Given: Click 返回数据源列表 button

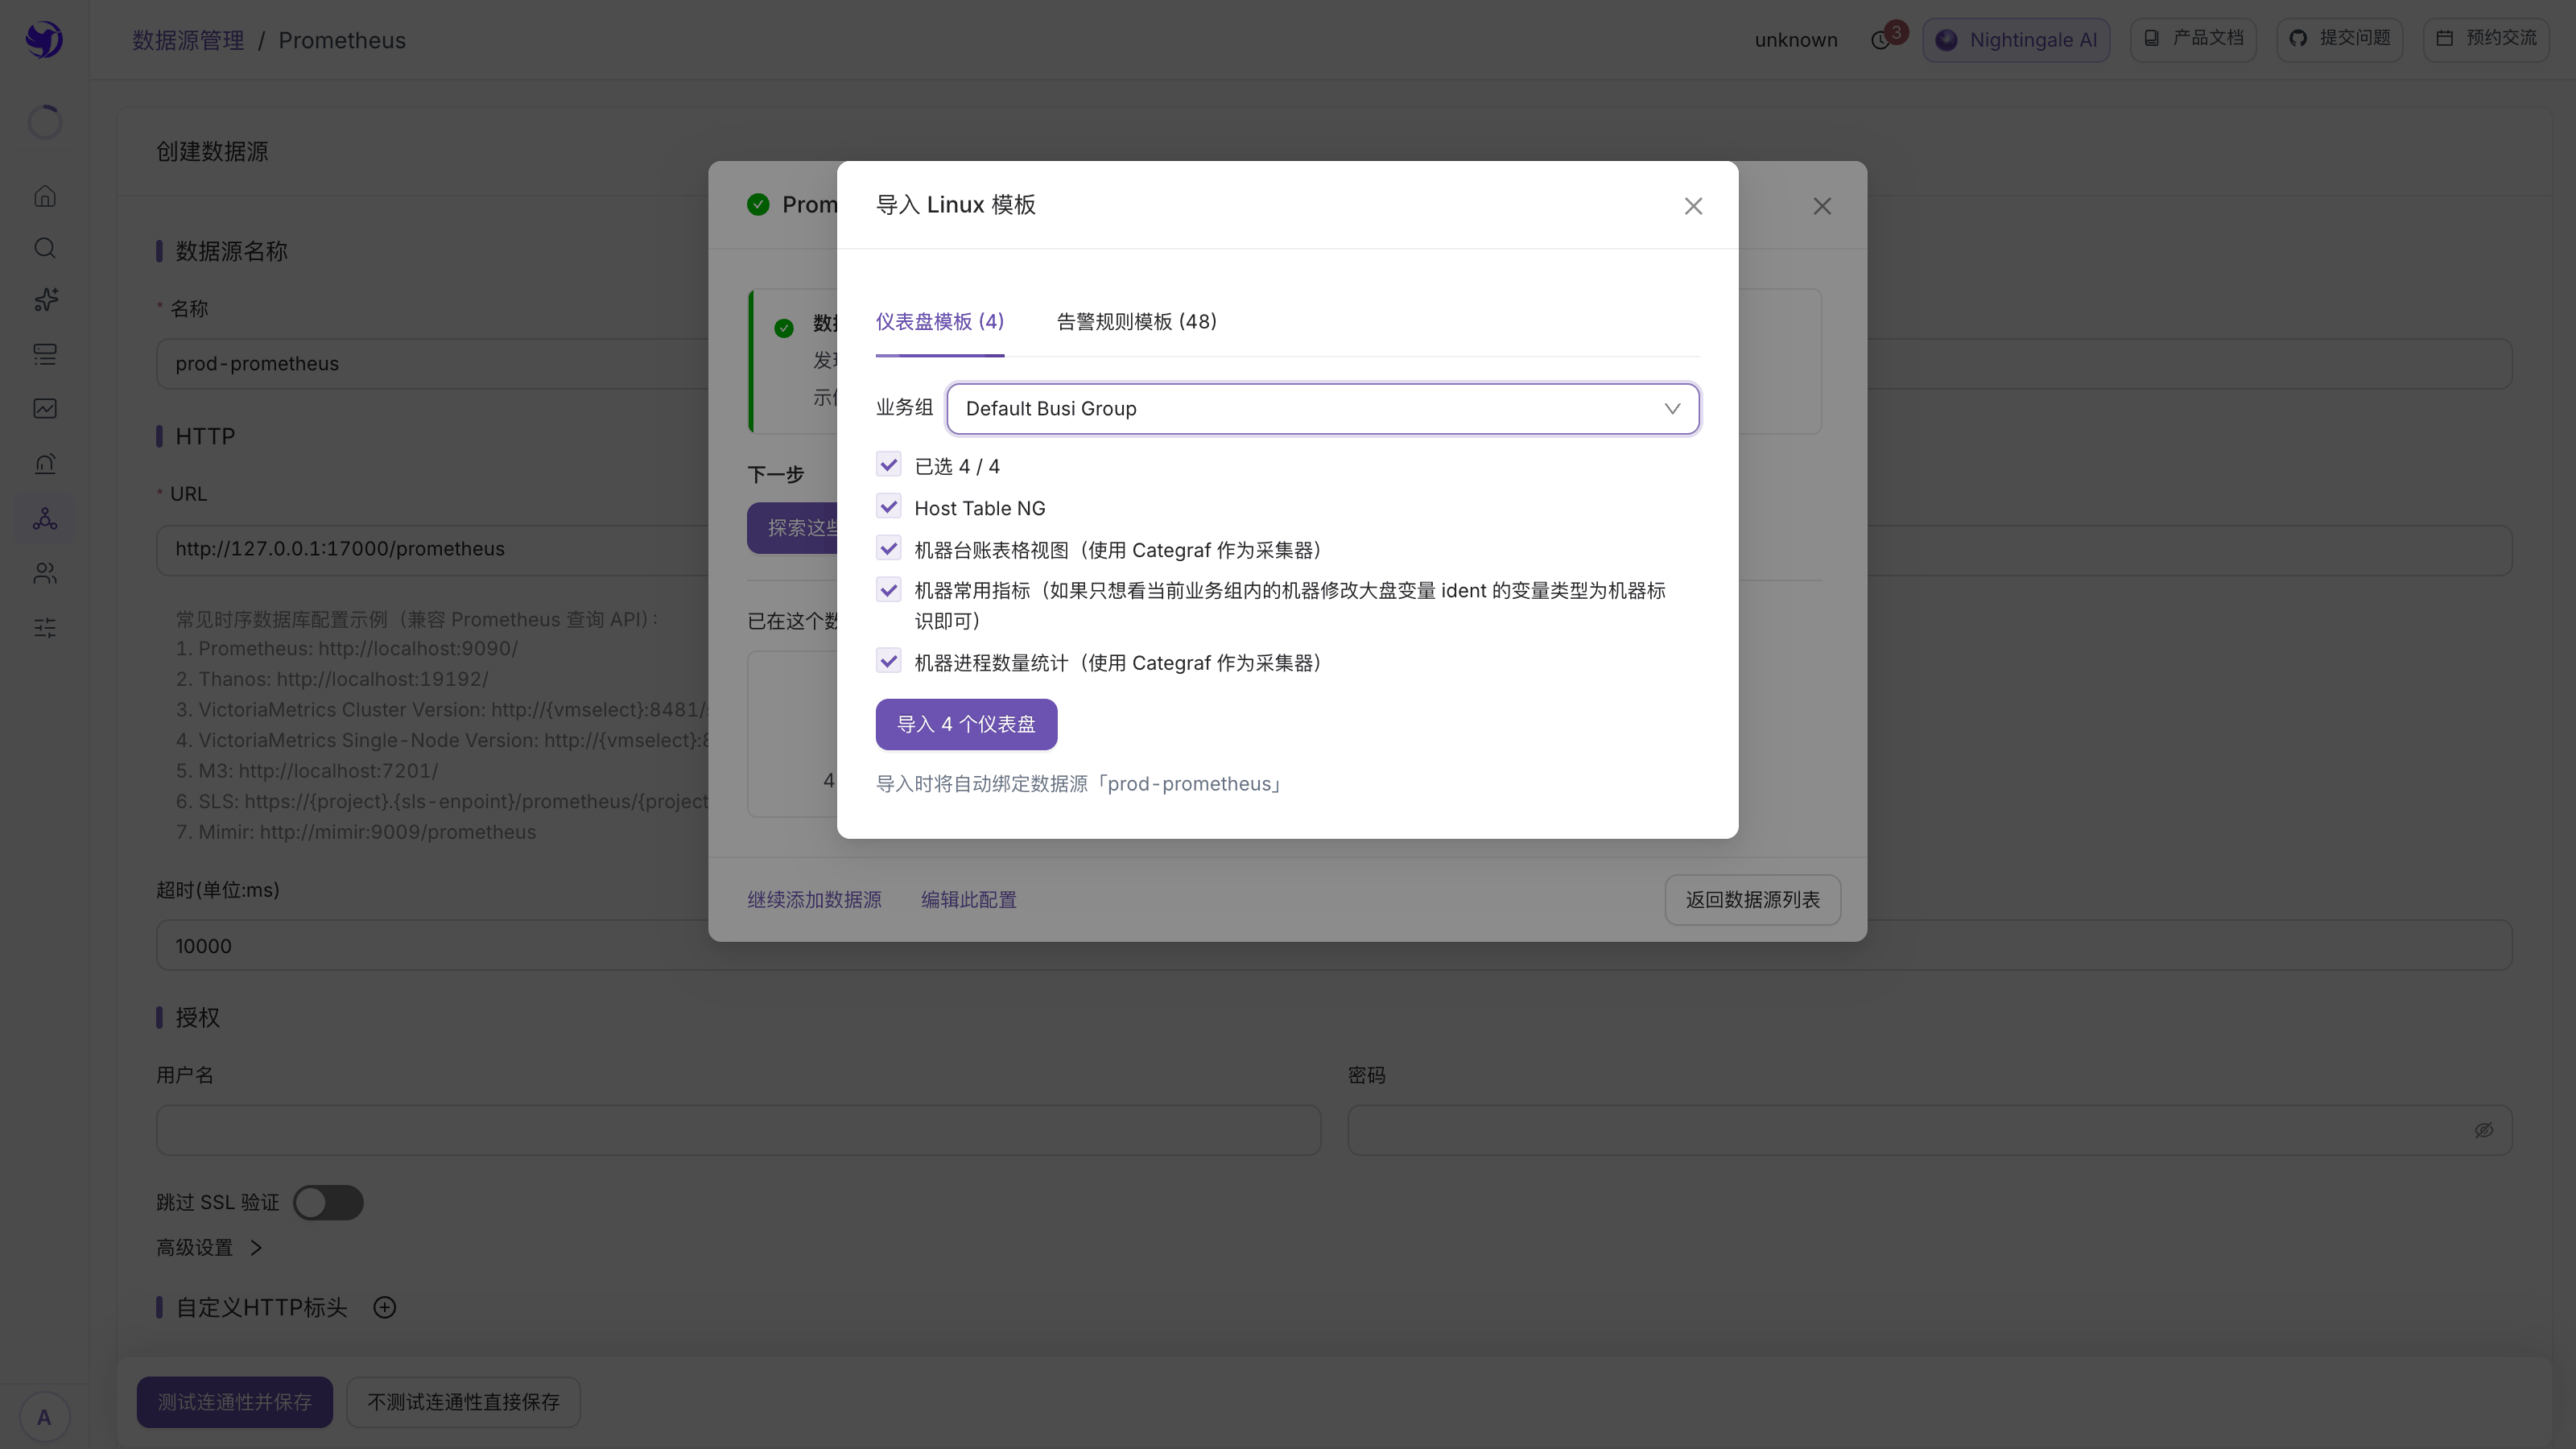Looking at the screenshot, I should click(1753, 900).
